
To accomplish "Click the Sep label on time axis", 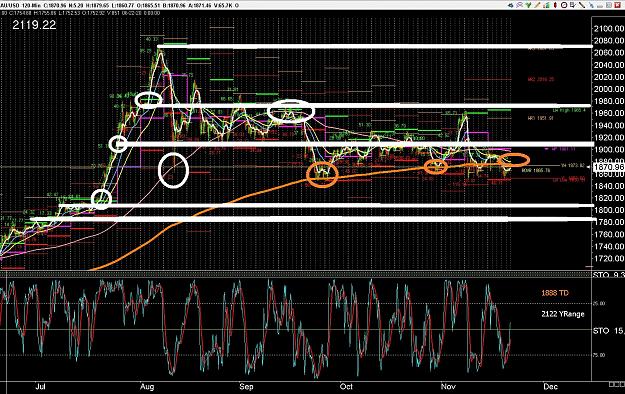I will tap(246, 386).
